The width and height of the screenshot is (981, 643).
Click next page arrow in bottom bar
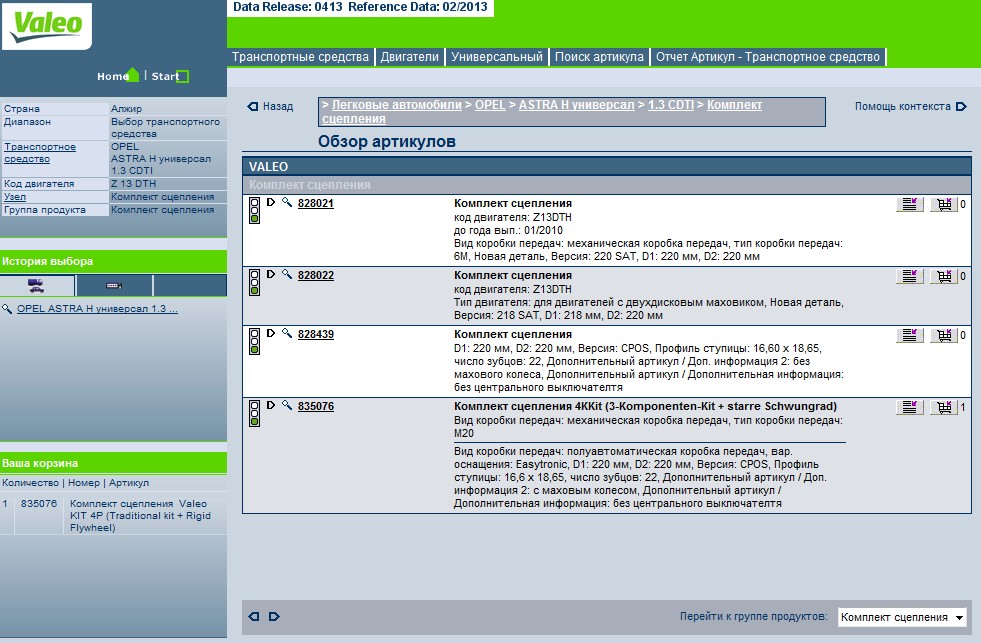tap(274, 617)
